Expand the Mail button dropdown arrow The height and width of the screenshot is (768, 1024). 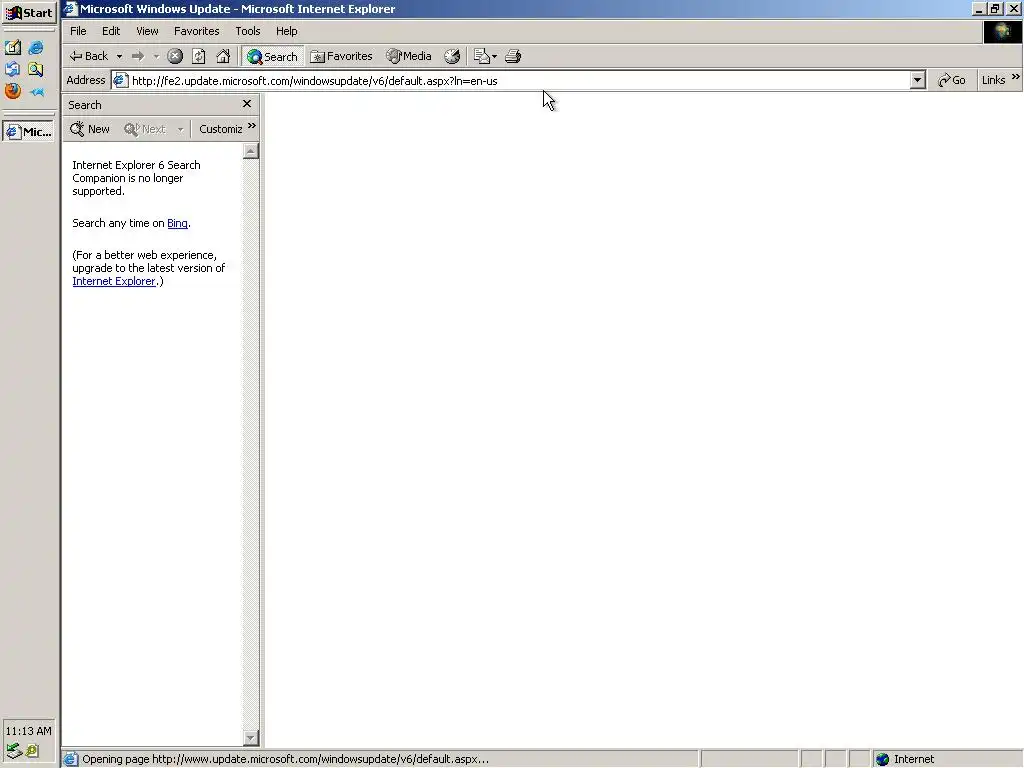[494, 56]
